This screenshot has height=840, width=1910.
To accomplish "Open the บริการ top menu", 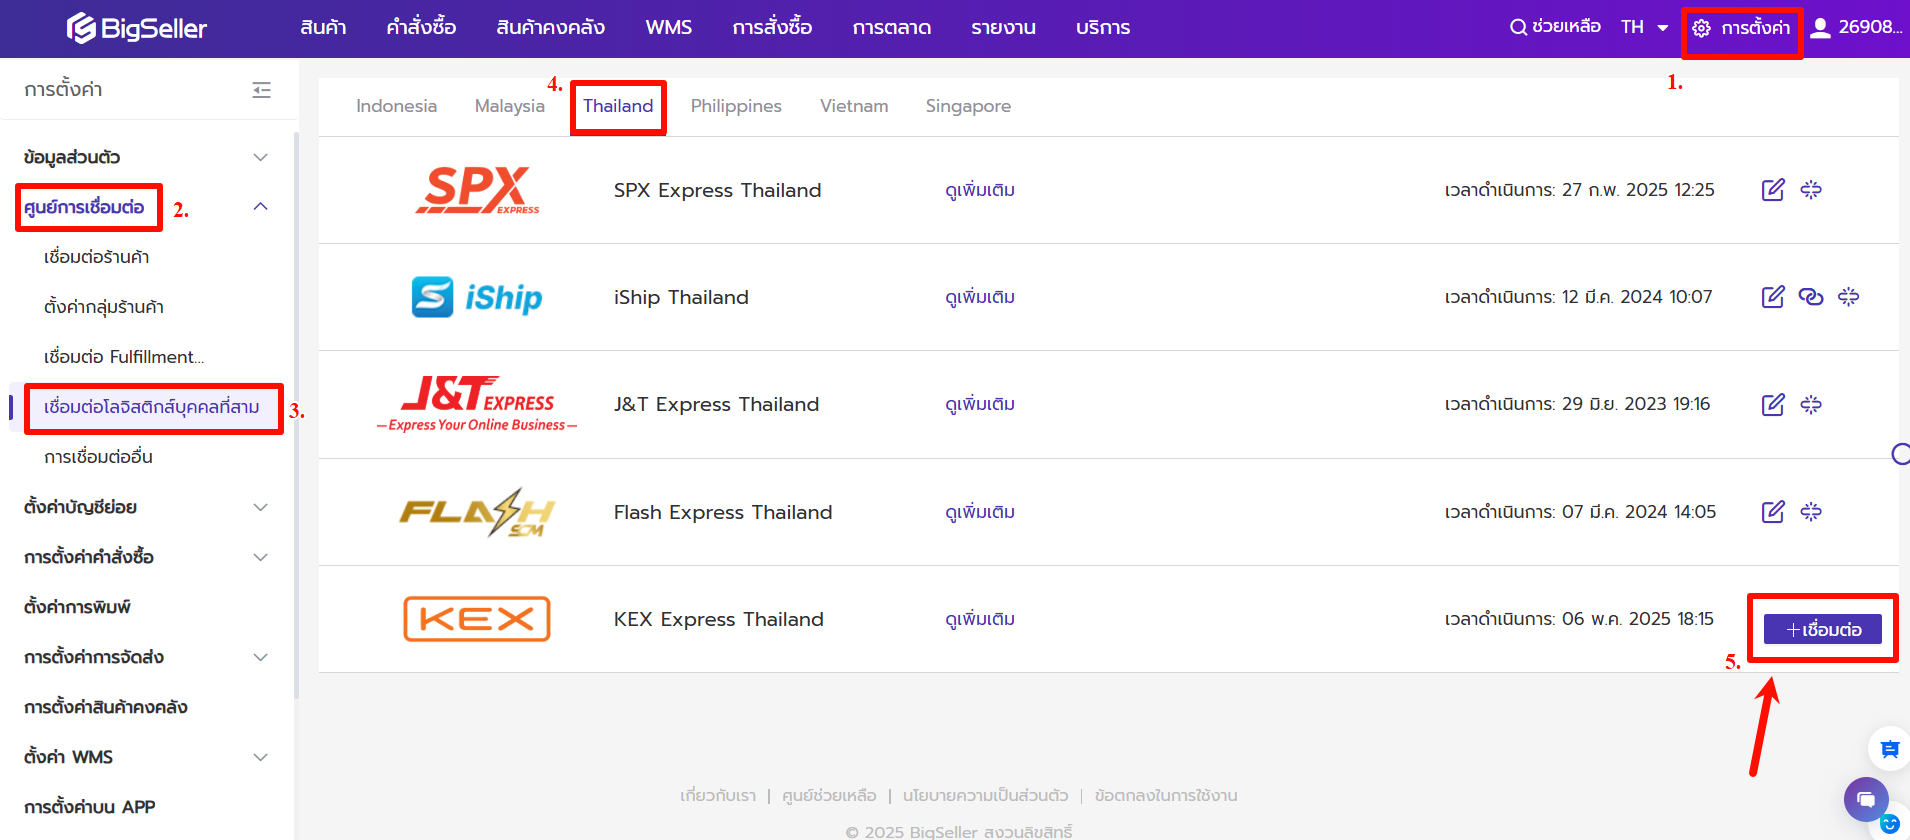I will 1103,28.
